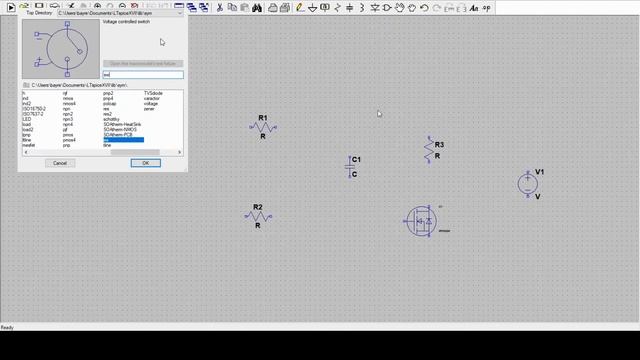Viewport: 640px width, 360px height.
Task: Select 'LED' in the symbol list
Action: (x=27, y=119)
